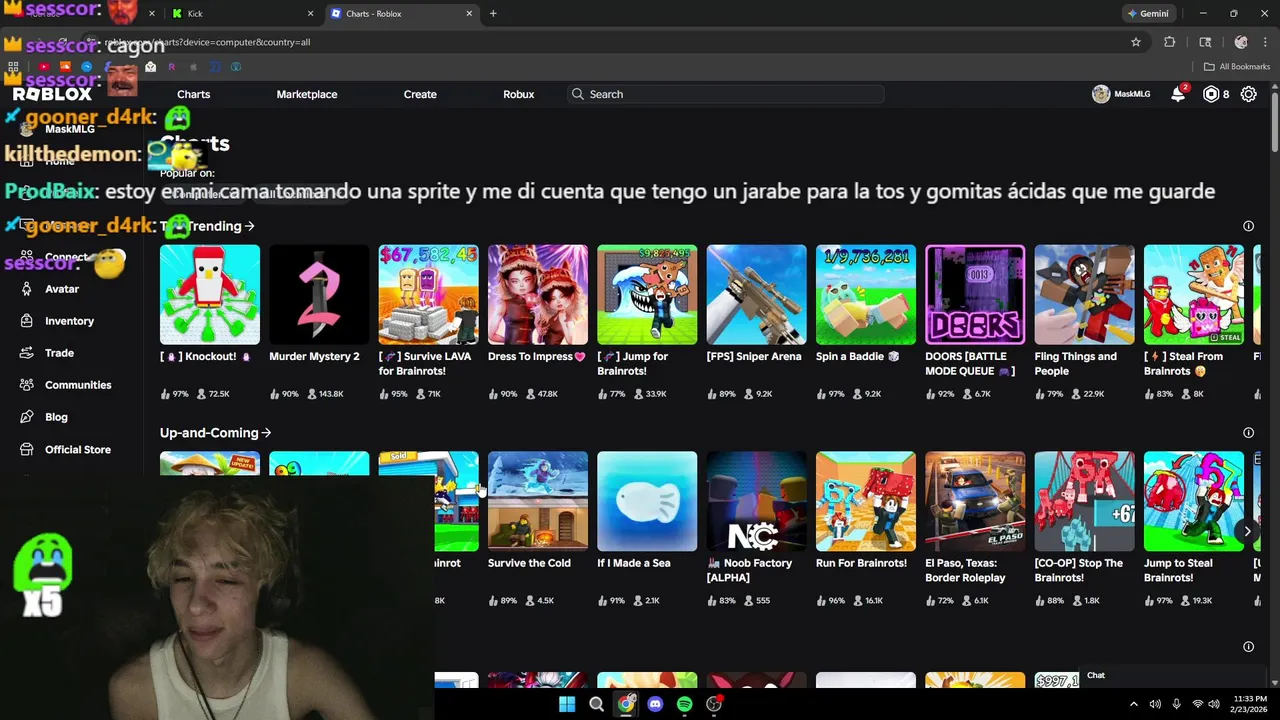This screenshot has height=720, width=1280.
Task: Open Fling Things and People thumbnail
Action: pyautogui.click(x=1084, y=295)
